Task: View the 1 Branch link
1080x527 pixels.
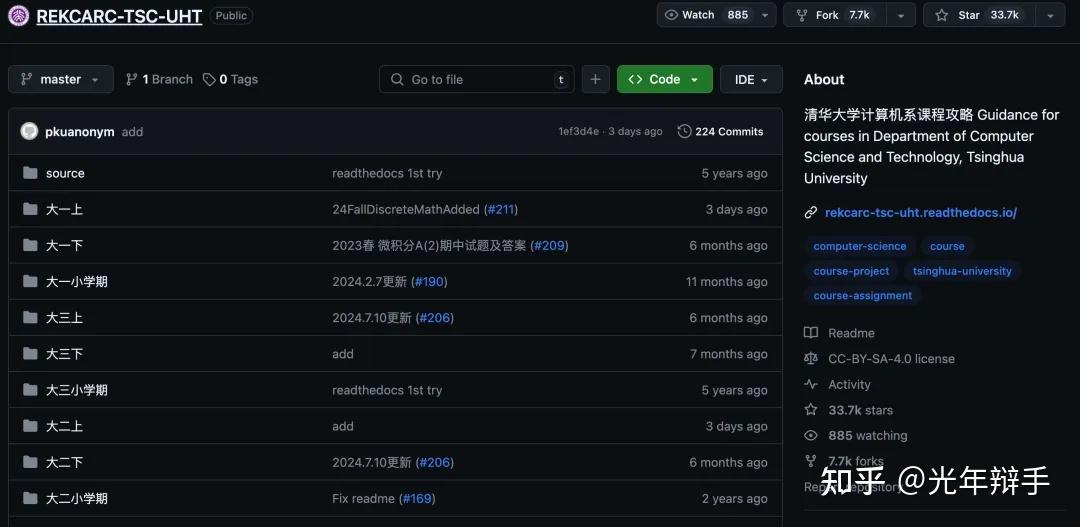Action: (159, 79)
